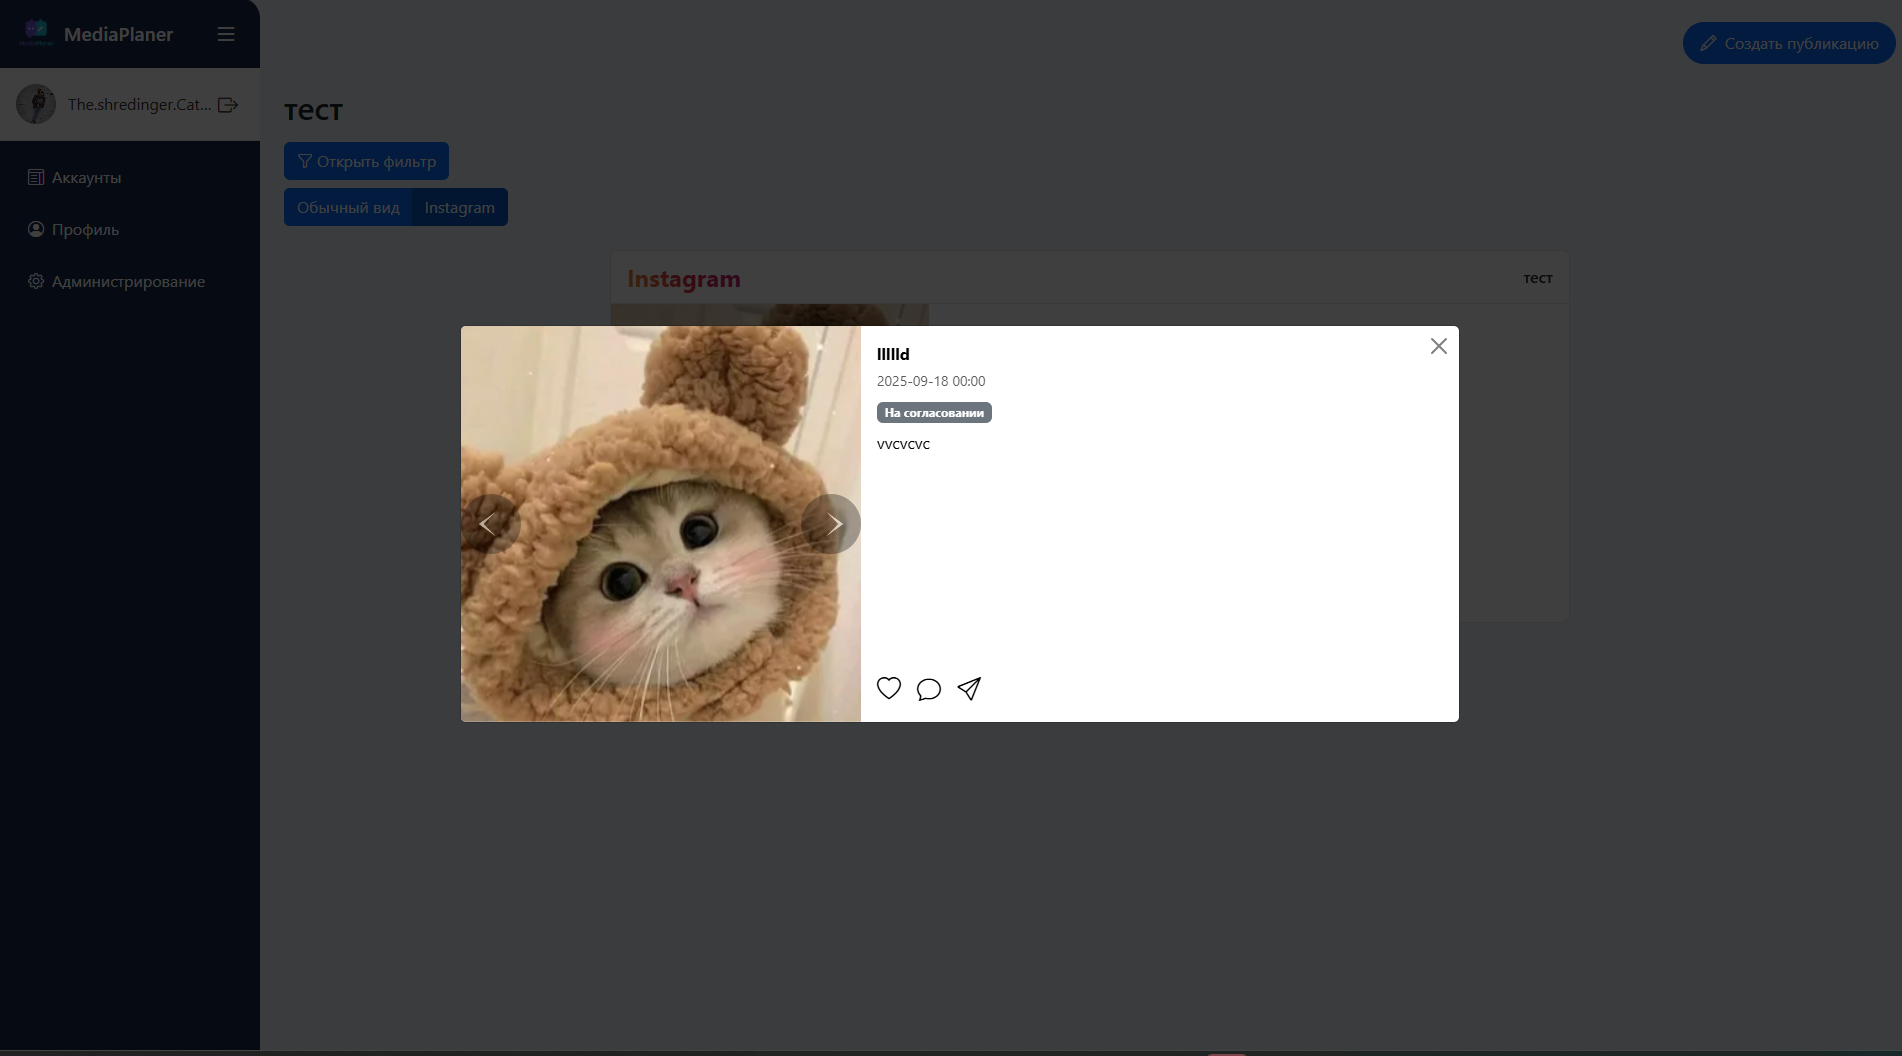
Task: Click the date 2025-09-18 00:00
Action: 931,381
